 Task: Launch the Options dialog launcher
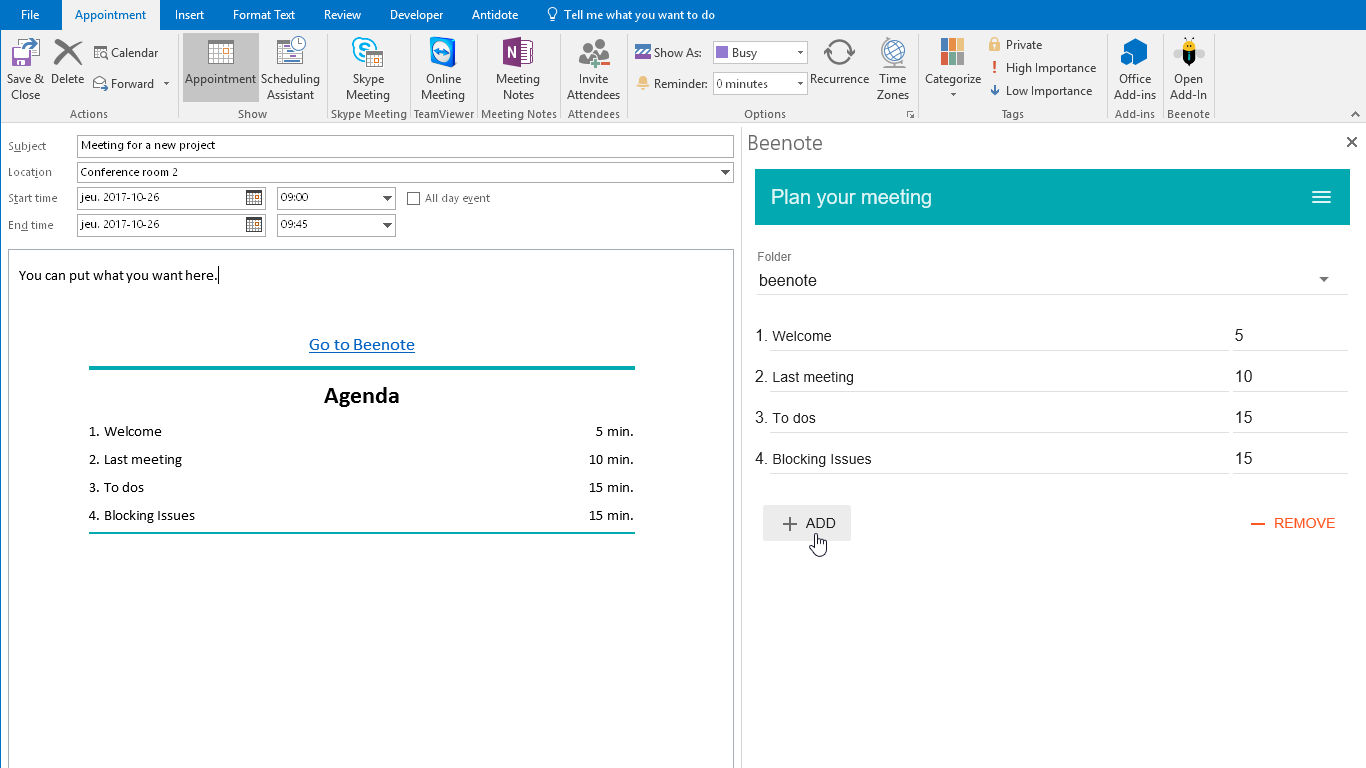pyautogui.click(x=910, y=115)
